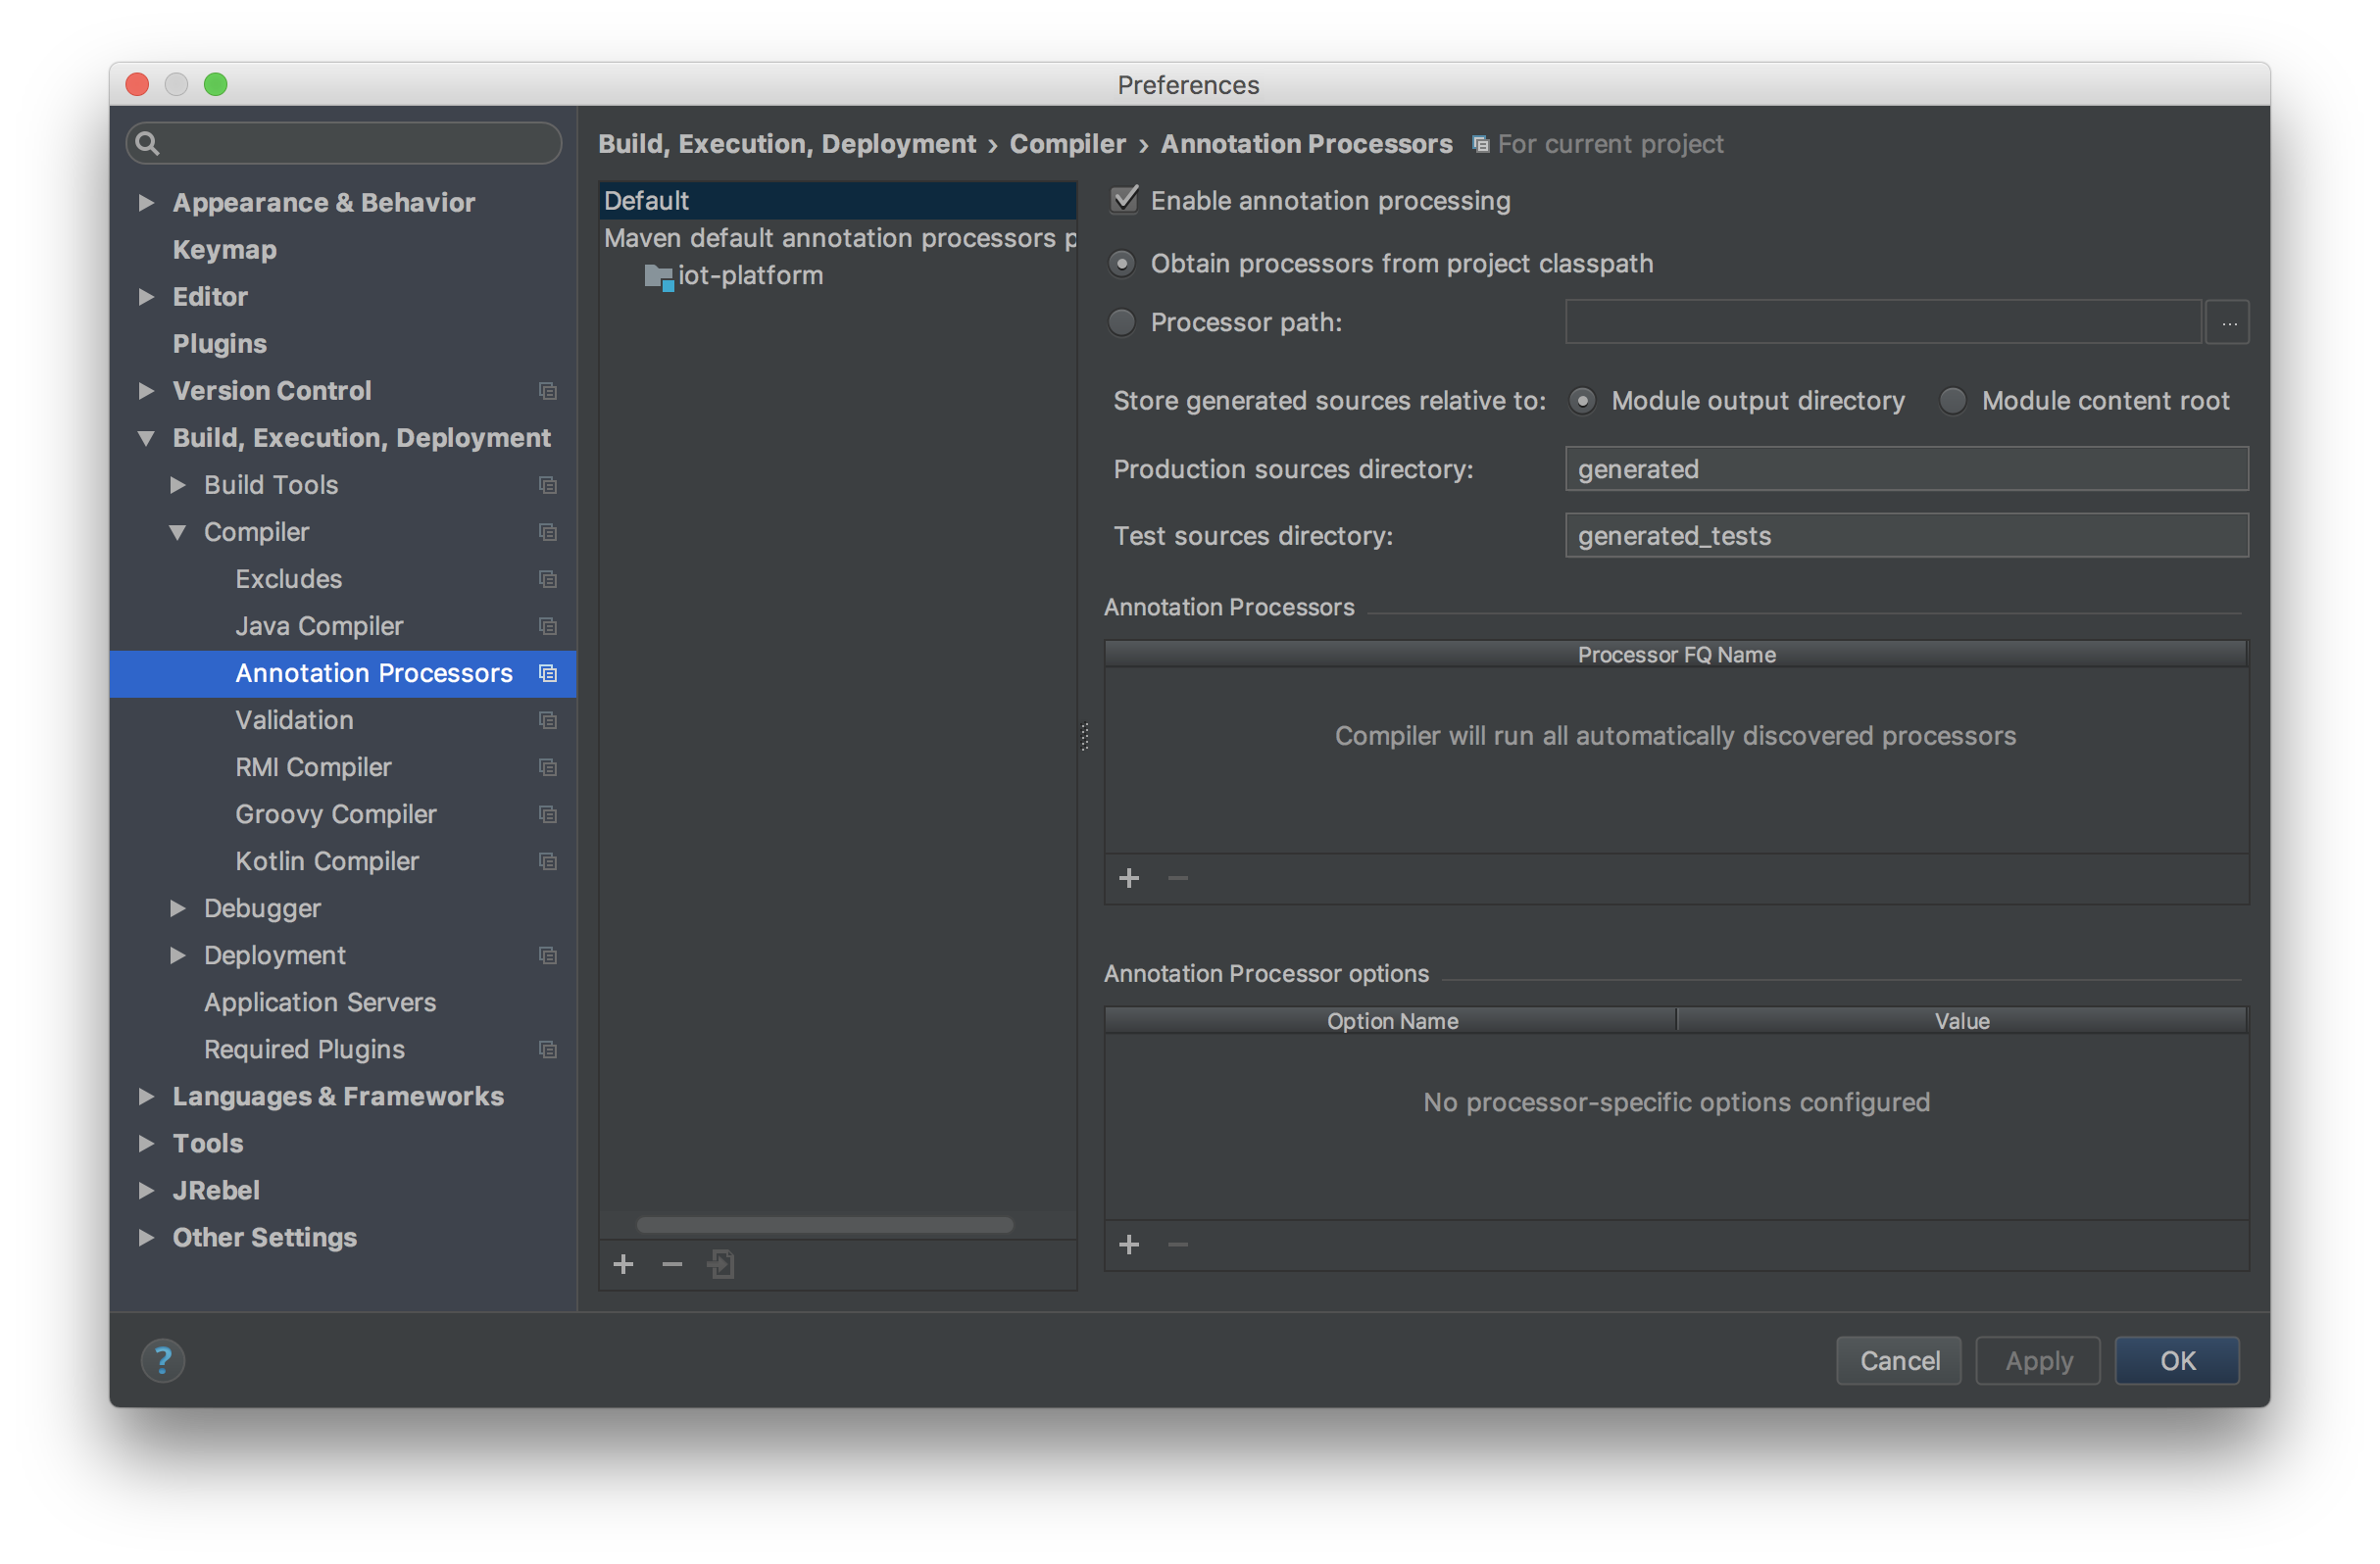The image size is (2380, 1564).
Task: Click browse ellipsis button for processor path
Action: click(2228, 323)
